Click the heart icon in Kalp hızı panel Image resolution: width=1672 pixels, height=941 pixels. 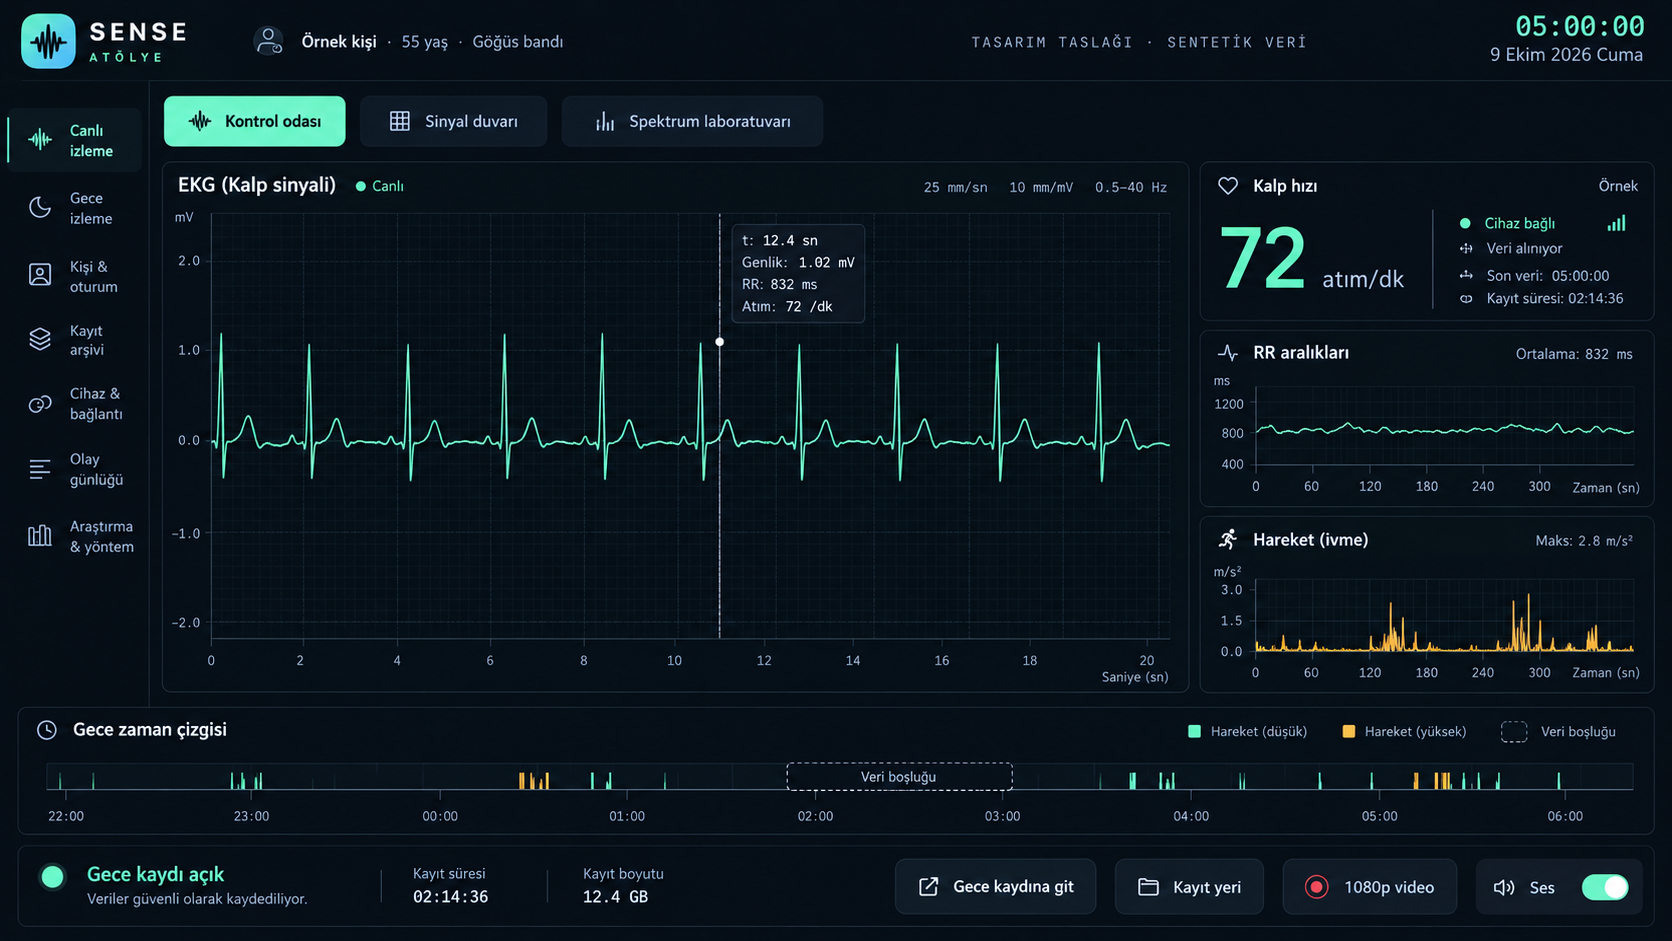(x=1228, y=186)
